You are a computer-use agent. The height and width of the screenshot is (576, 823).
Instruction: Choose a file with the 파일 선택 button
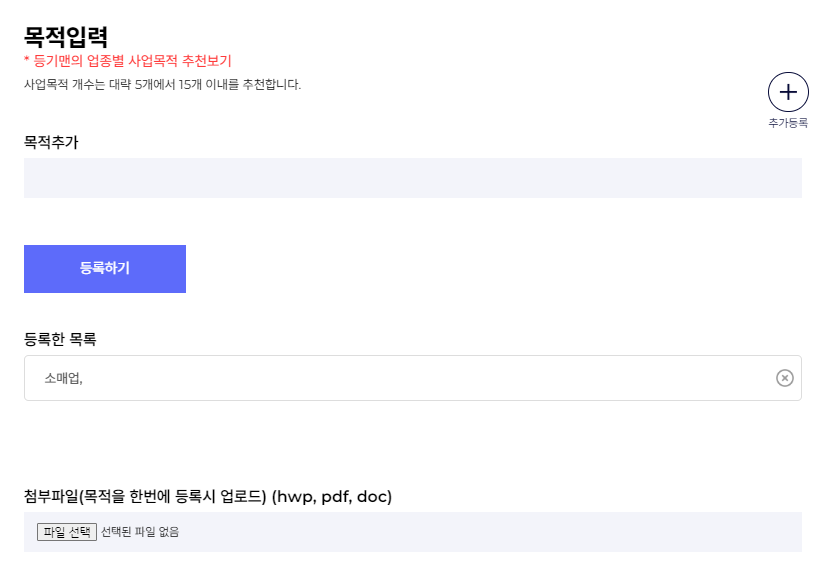(67, 532)
